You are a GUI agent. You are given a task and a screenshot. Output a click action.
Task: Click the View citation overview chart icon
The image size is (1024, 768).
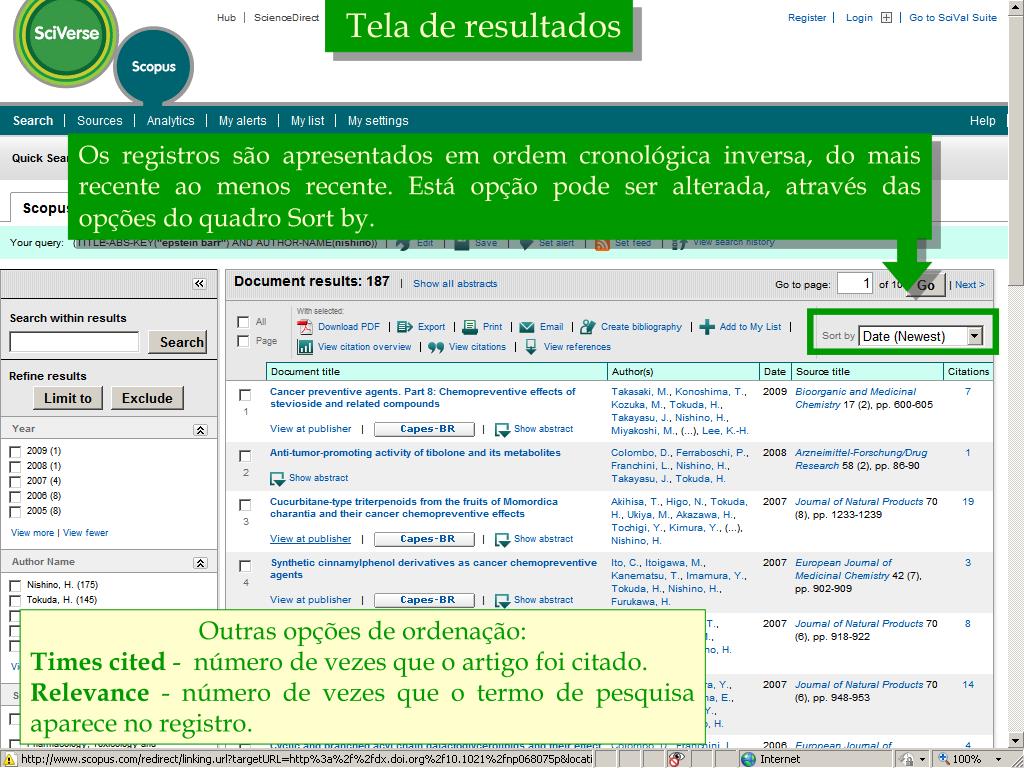[305, 347]
